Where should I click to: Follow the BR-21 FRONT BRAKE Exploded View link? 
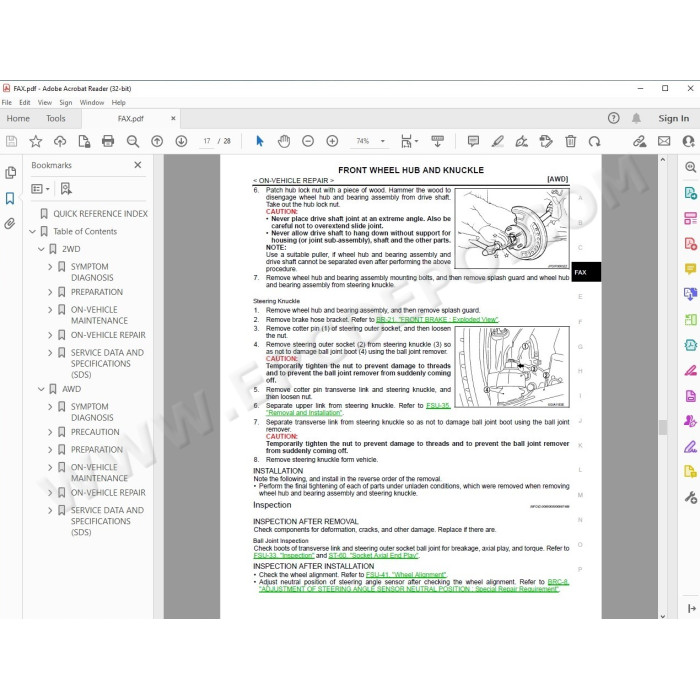click(437, 320)
